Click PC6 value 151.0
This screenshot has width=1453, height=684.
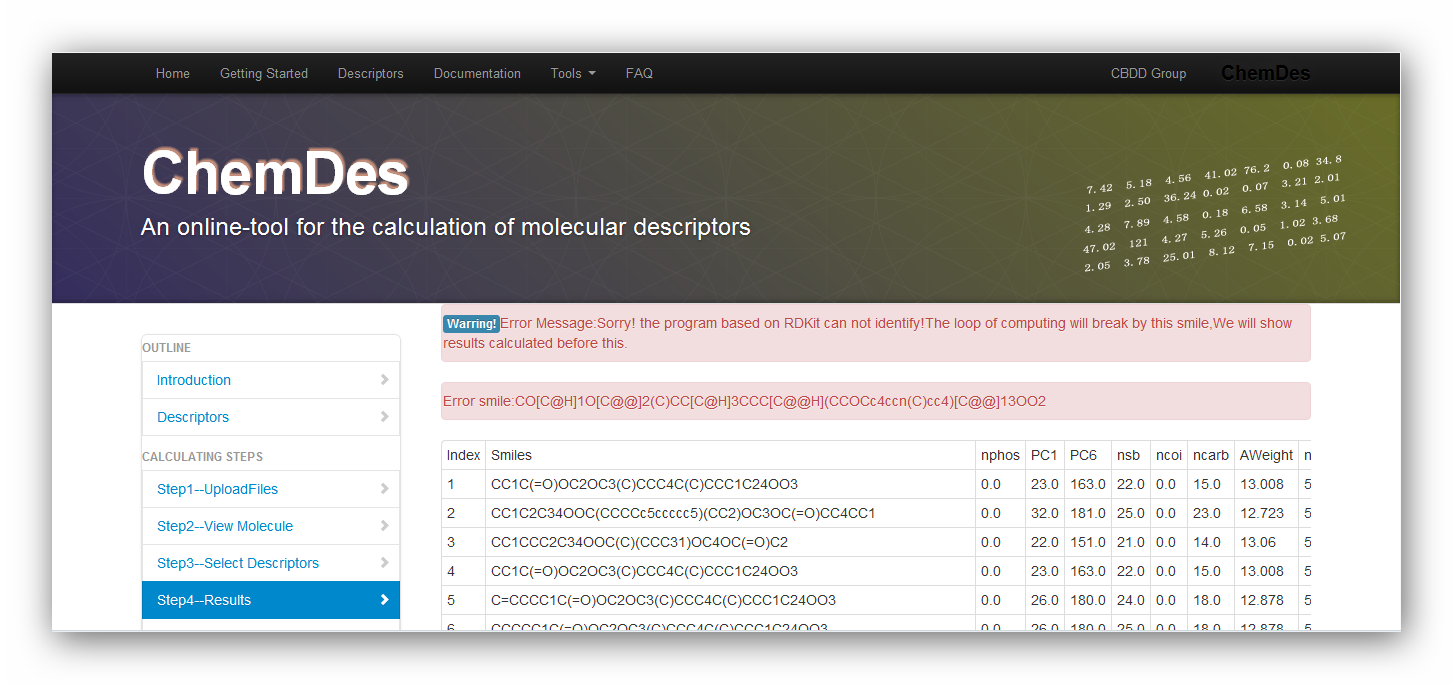tap(1087, 542)
